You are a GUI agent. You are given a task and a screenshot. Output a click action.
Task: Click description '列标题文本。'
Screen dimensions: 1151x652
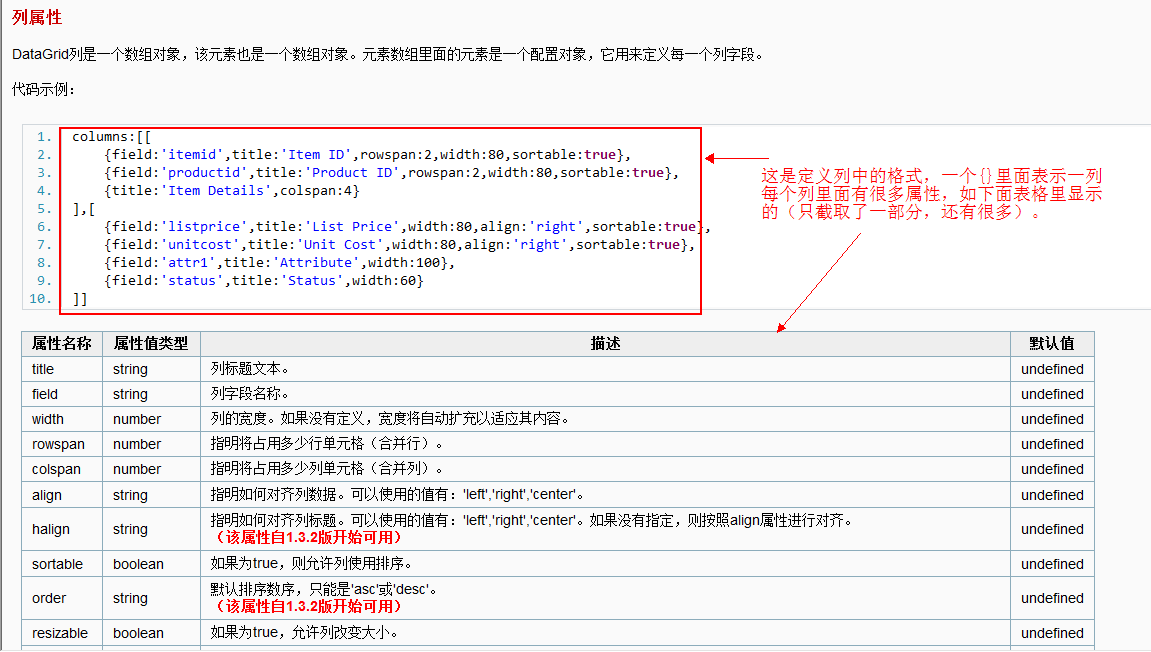pos(250,369)
